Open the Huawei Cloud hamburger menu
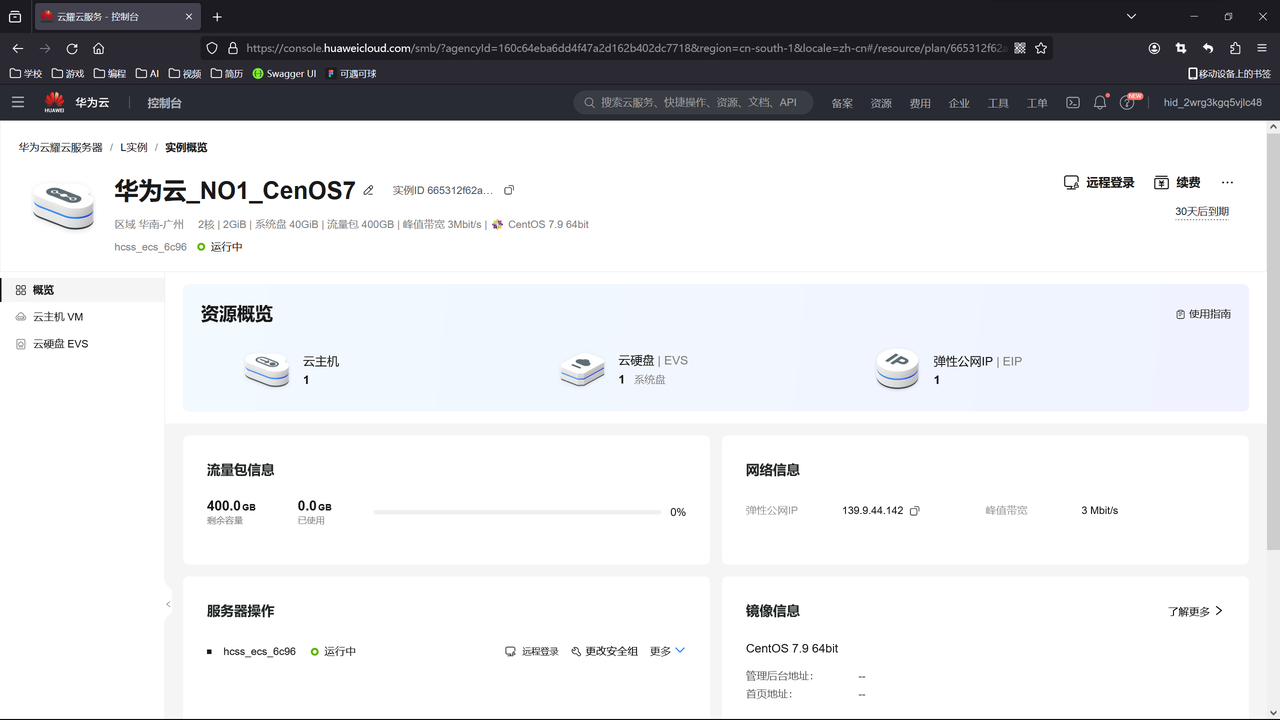The image size is (1280, 720). point(18,102)
